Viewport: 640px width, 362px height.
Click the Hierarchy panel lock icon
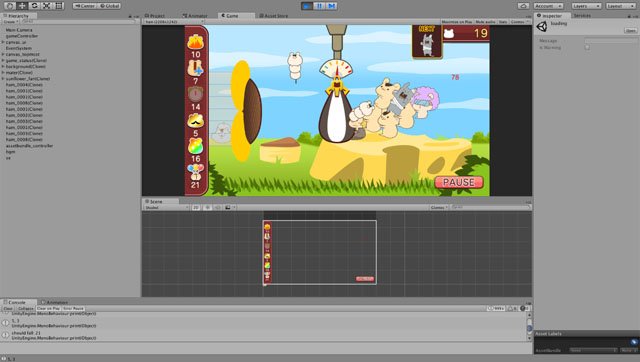click(131, 16)
